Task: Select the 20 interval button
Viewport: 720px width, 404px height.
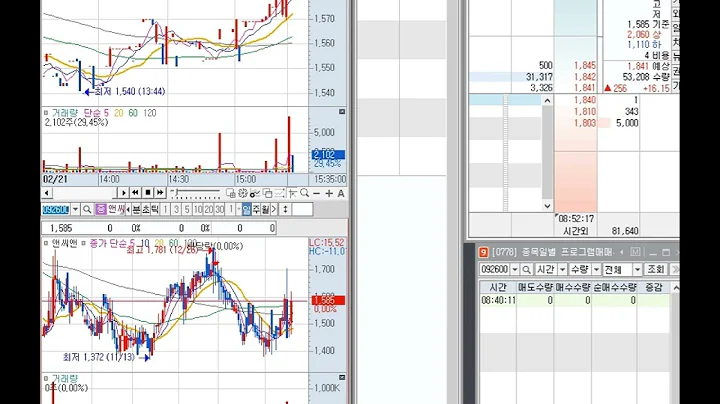Action: click(x=208, y=209)
